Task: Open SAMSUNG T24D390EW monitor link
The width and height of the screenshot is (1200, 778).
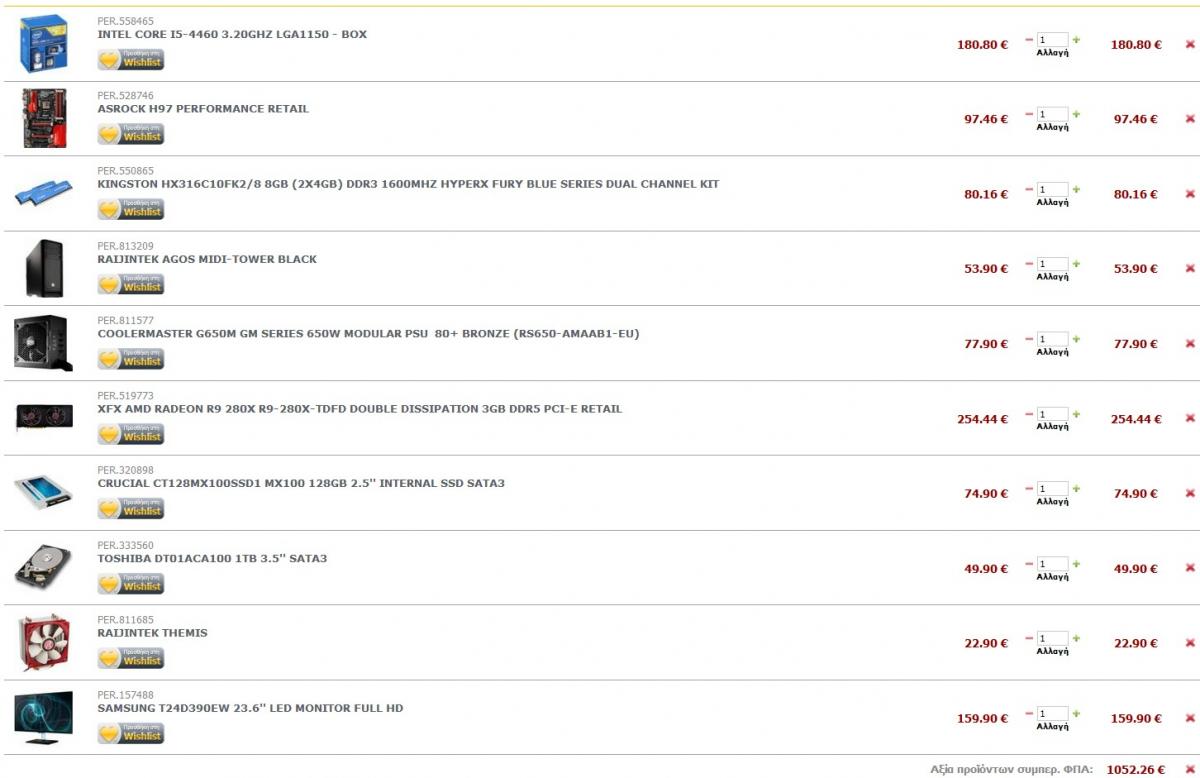Action: click(x=250, y=708)
